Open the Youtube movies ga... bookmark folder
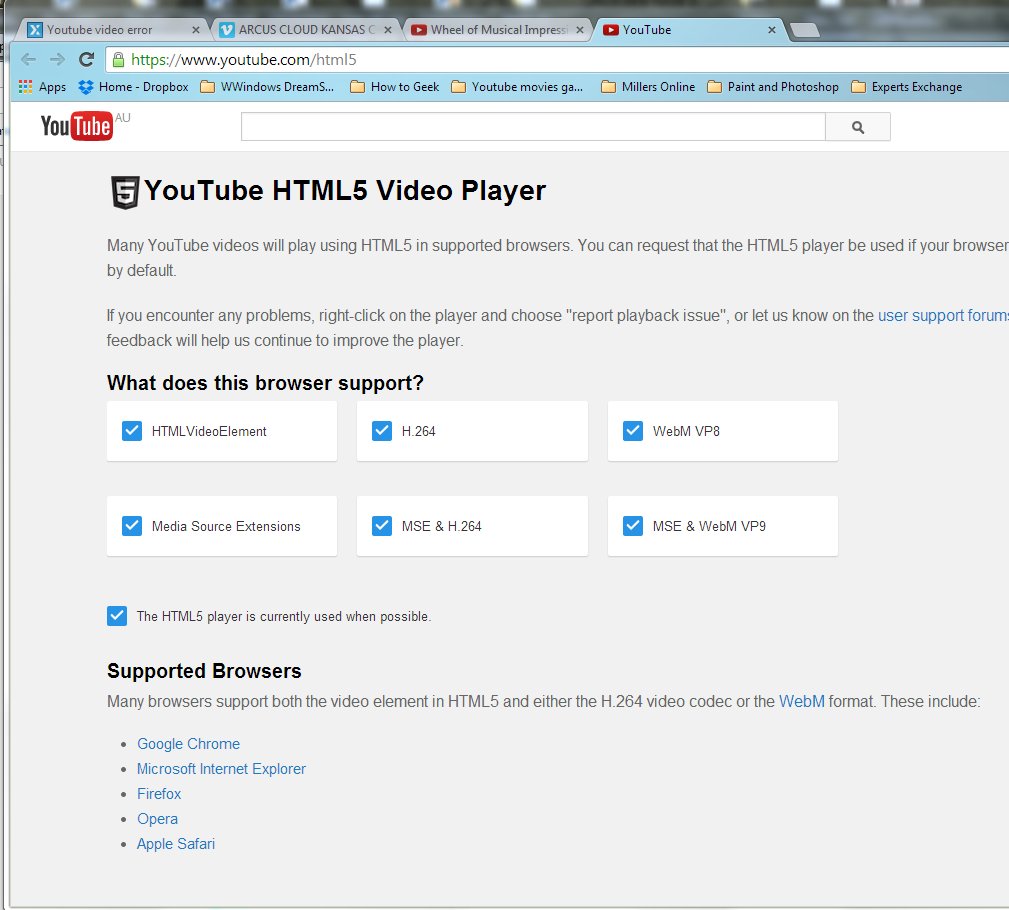The width and height of the screenshot is (1009, 910). [517, 87]
